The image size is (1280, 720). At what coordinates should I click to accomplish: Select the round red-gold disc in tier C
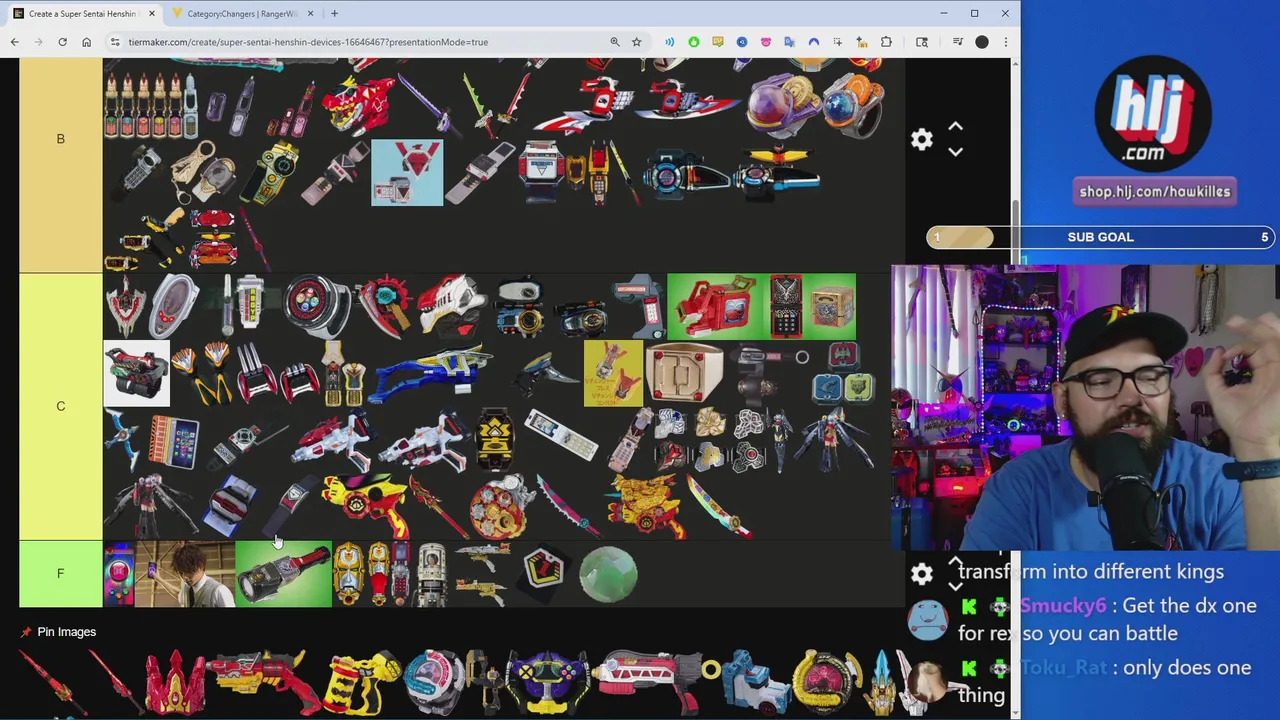[500, 507]
